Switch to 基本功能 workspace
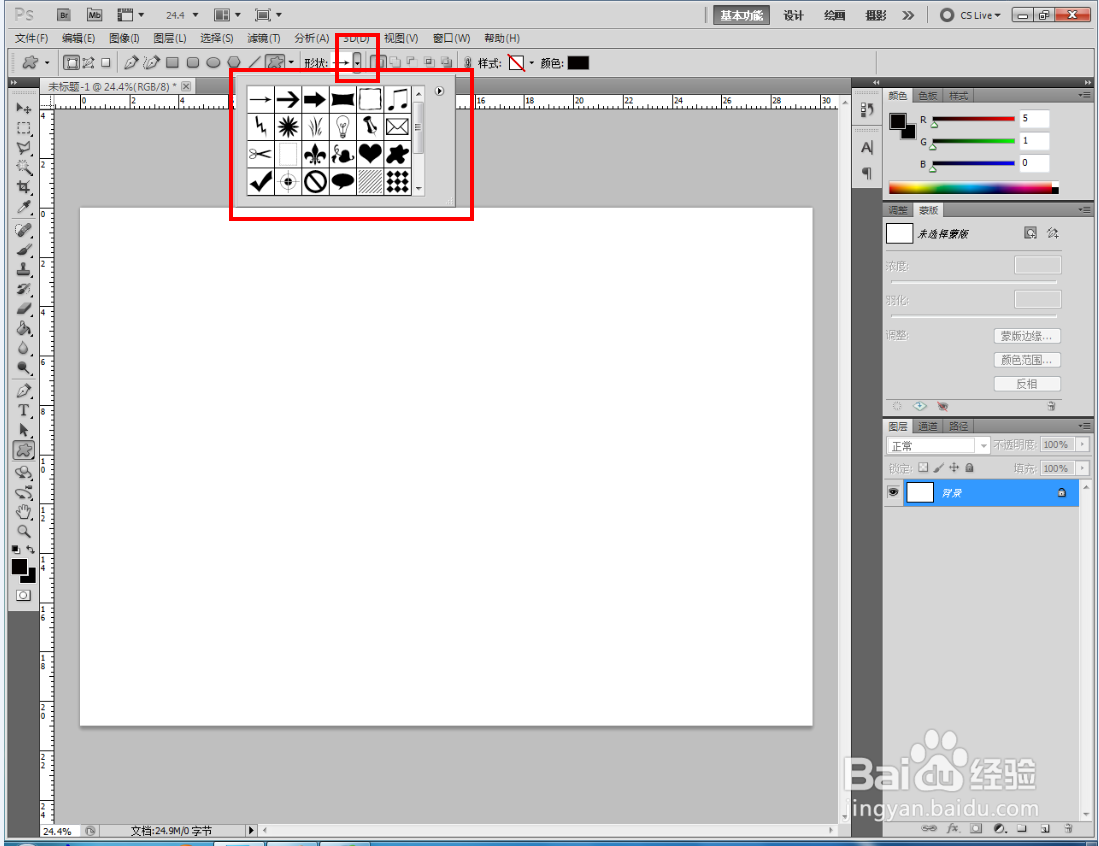This screenshot has height=846, width=1099. point(741,15)
